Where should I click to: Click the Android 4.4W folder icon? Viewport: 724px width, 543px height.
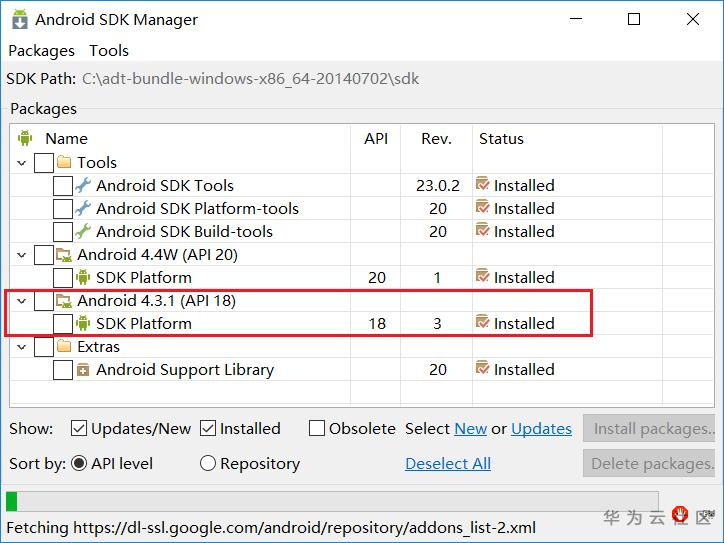point(64,254)
